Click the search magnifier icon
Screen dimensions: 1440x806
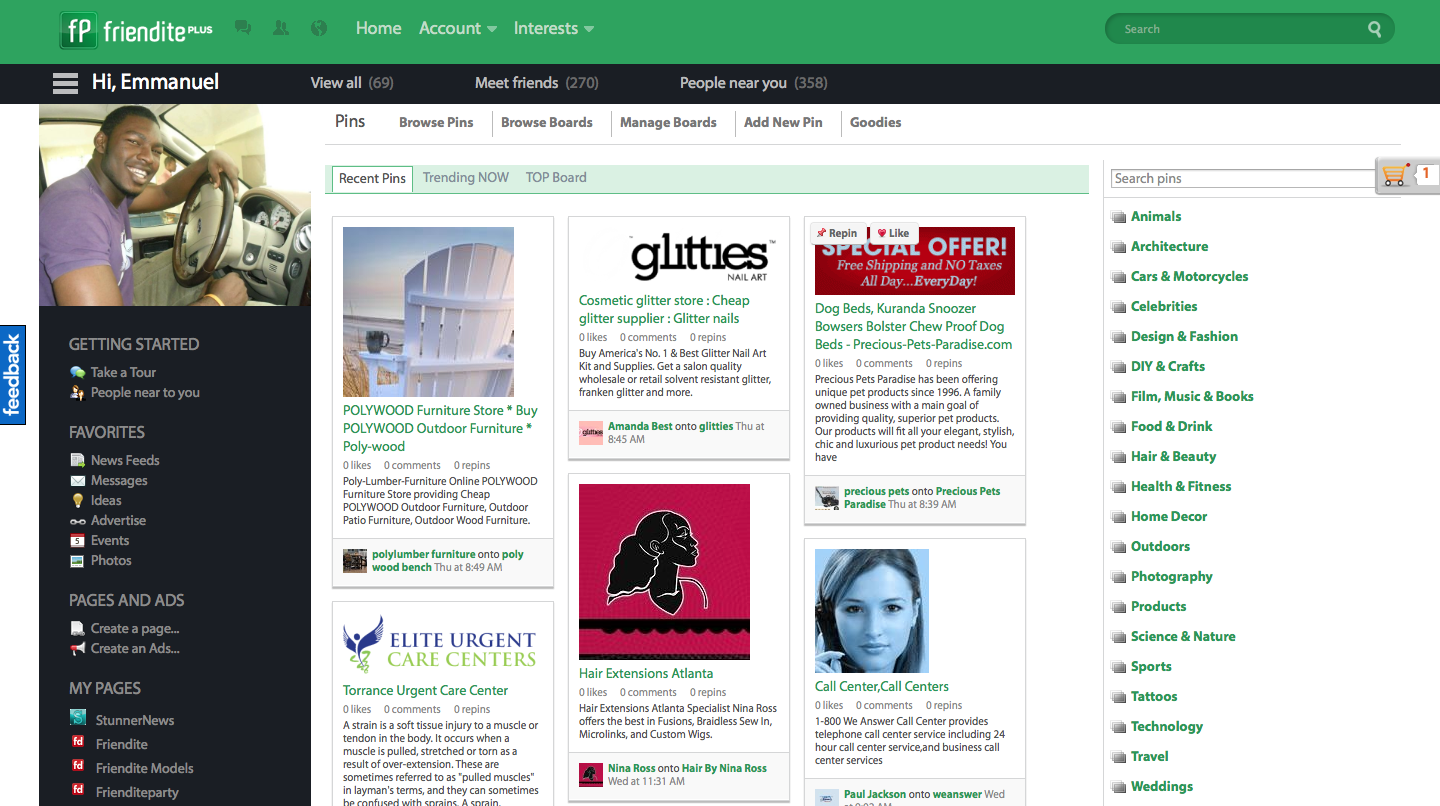1375,29
